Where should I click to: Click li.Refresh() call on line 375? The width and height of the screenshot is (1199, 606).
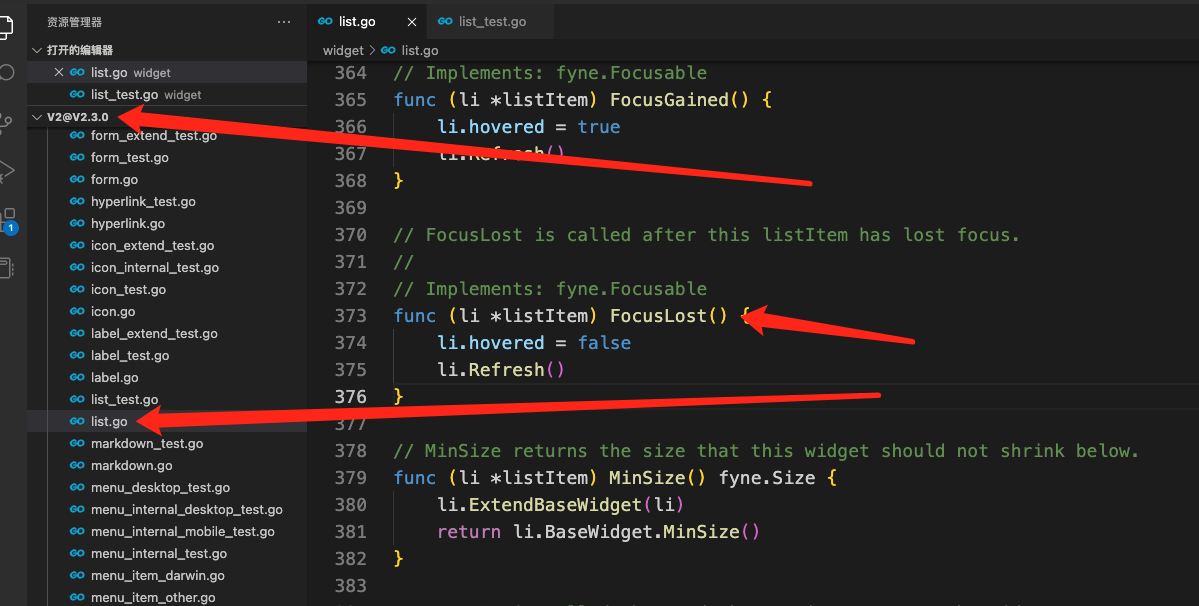click(x=501, y=370)
